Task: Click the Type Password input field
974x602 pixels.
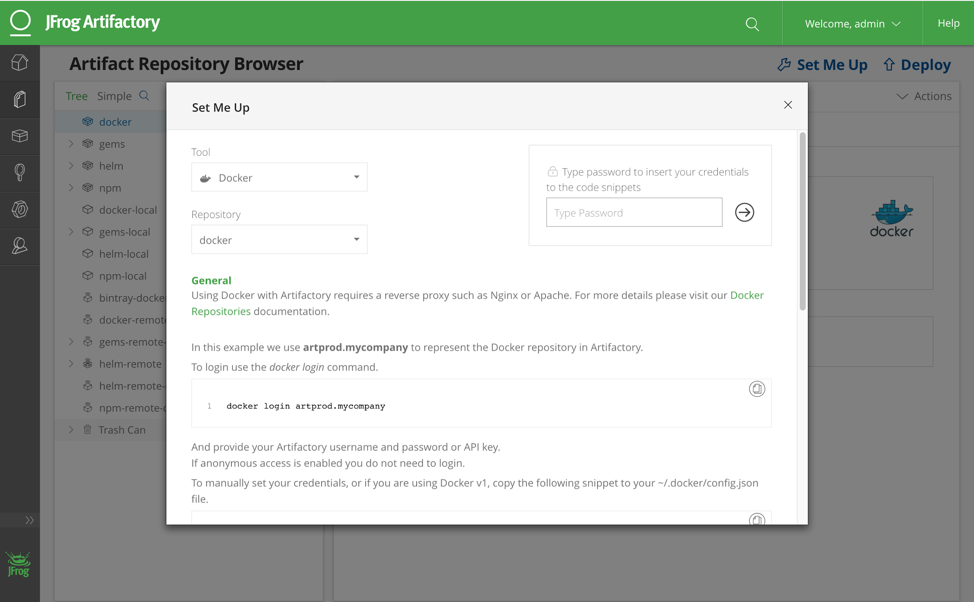Action: pos(634,212)
